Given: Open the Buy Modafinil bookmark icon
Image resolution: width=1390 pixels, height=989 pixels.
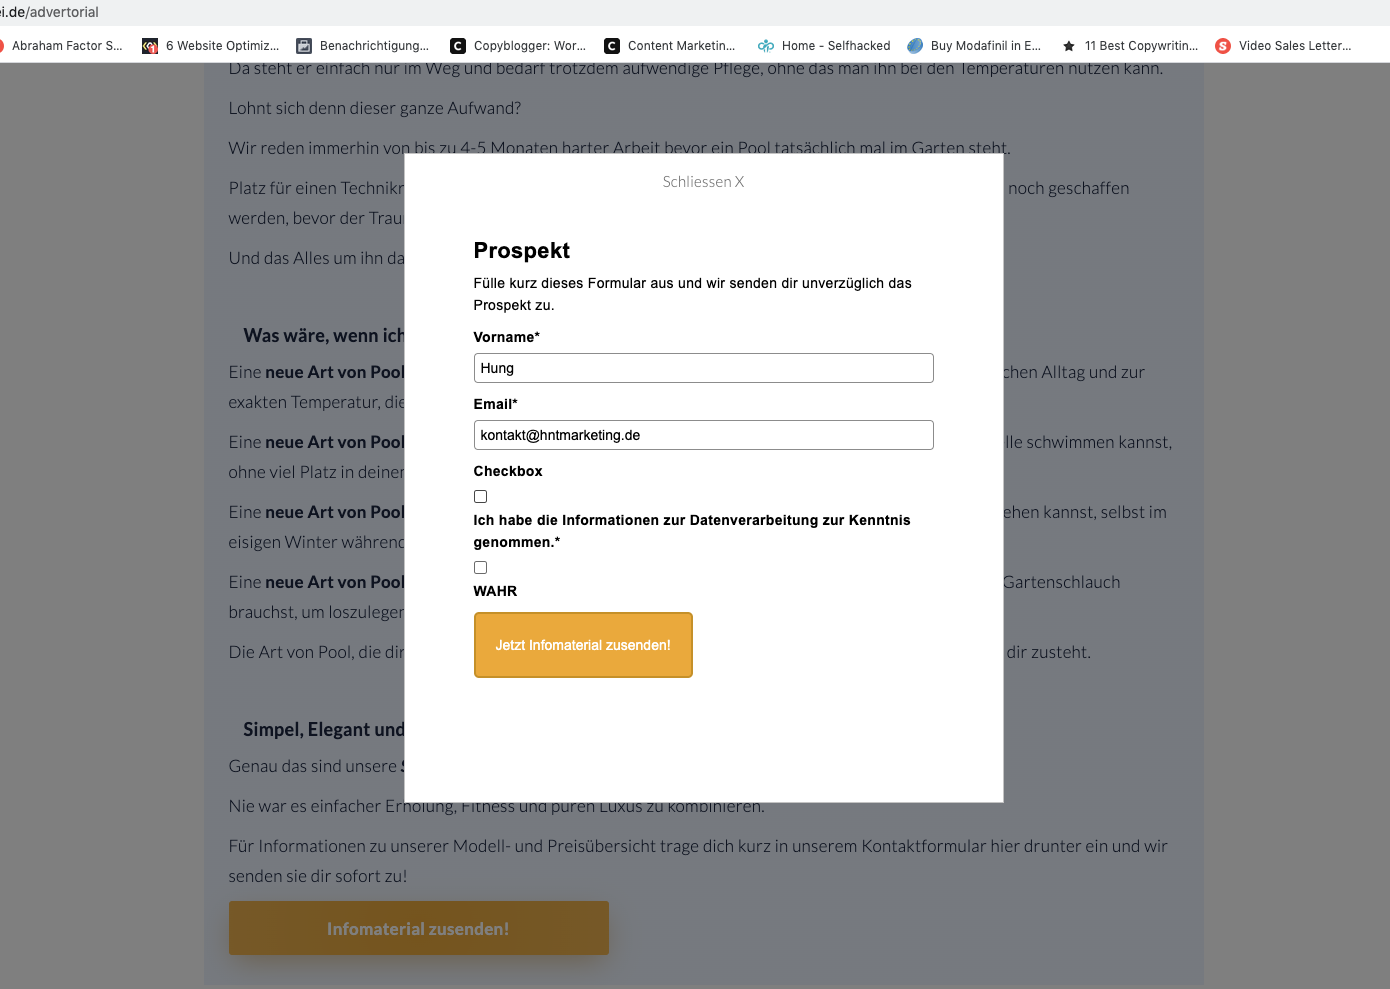Looking at the screenshot, I should [x=915, y=46].
